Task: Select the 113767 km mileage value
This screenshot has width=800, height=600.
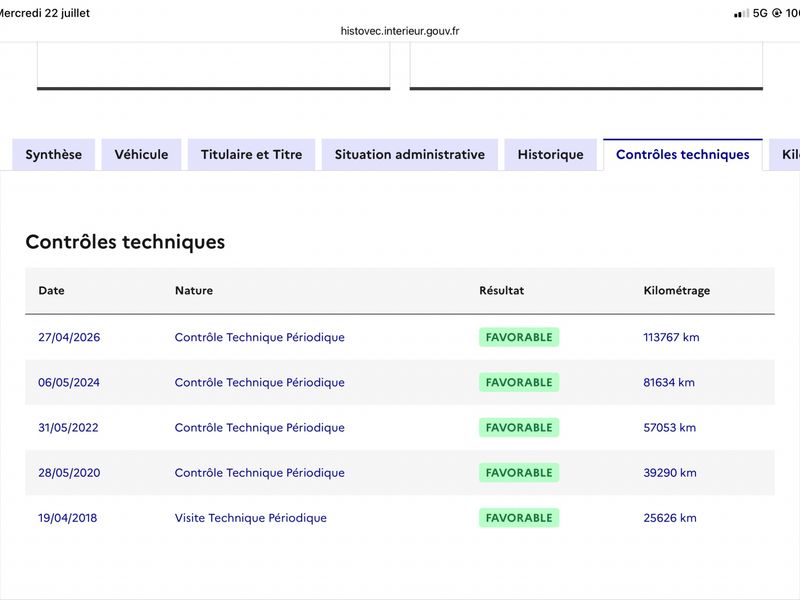Action: point(671,337)
